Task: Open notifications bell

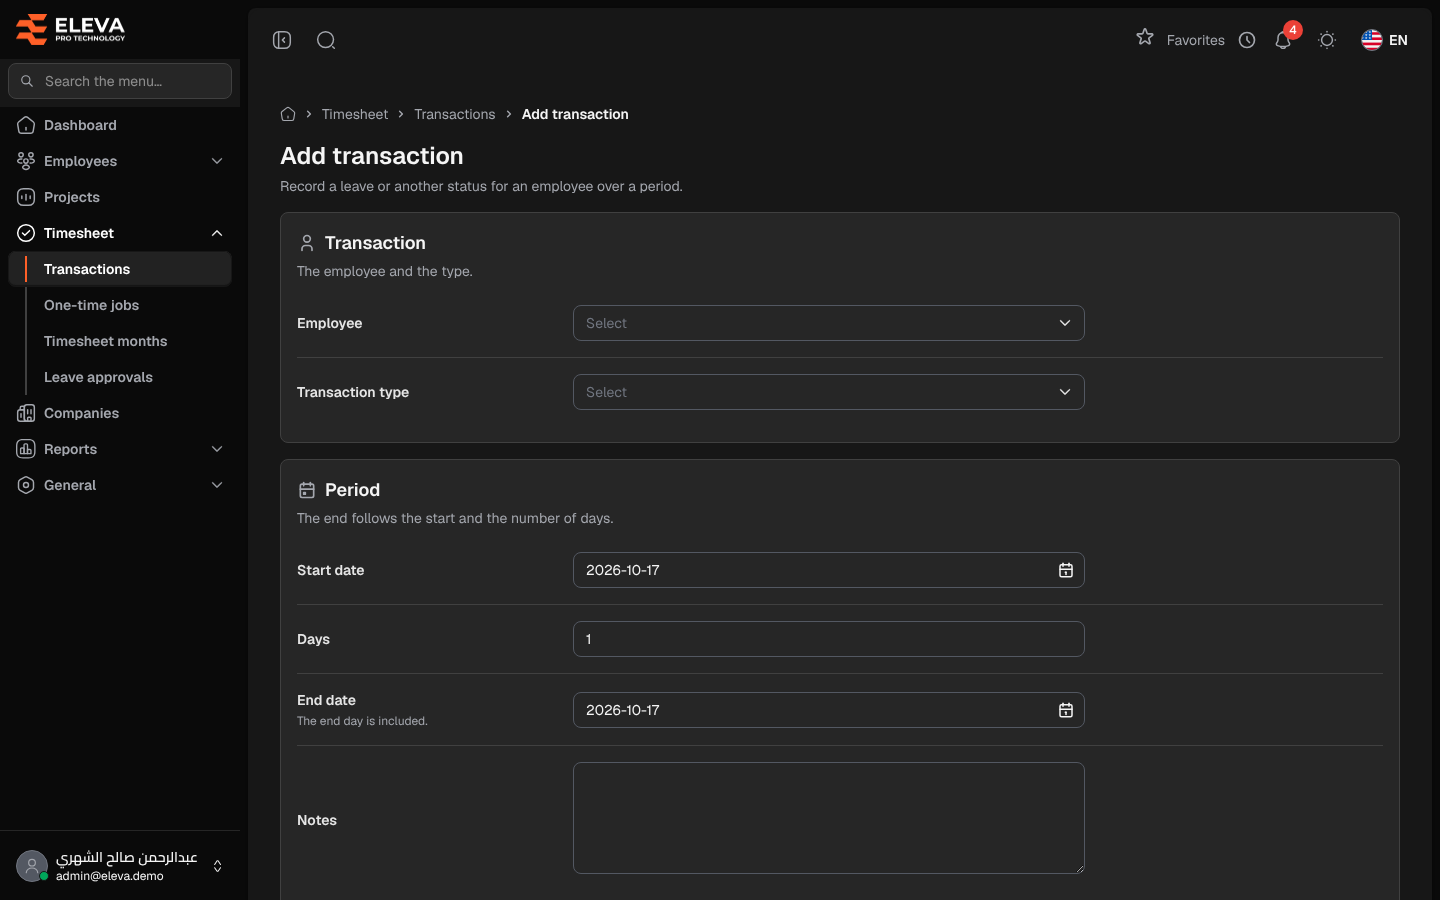Action: [x=1283, y=40]
